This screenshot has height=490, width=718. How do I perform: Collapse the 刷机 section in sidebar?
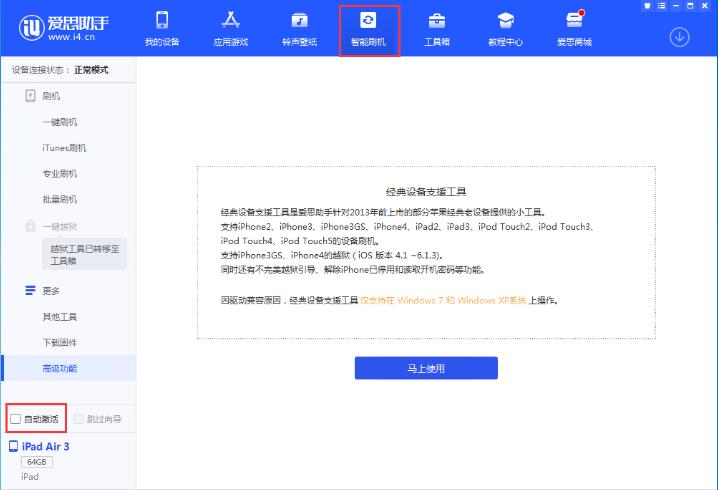(x=50, y=96)
